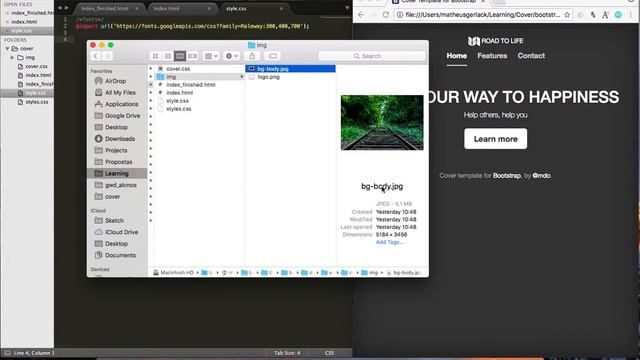Open tab list dropdown arrow in editor
This screenshot has width=640, height=360.
347,8
